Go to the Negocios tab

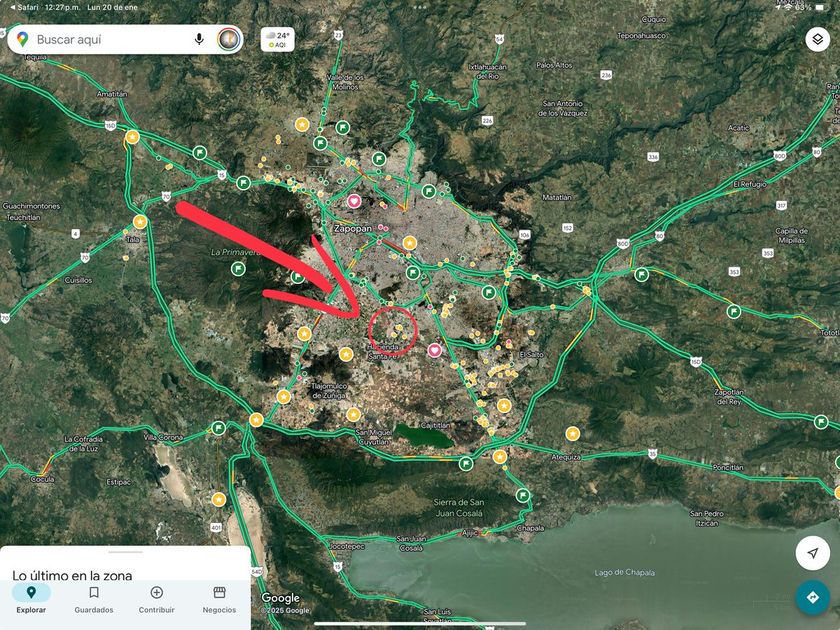[x=219, y=599]
